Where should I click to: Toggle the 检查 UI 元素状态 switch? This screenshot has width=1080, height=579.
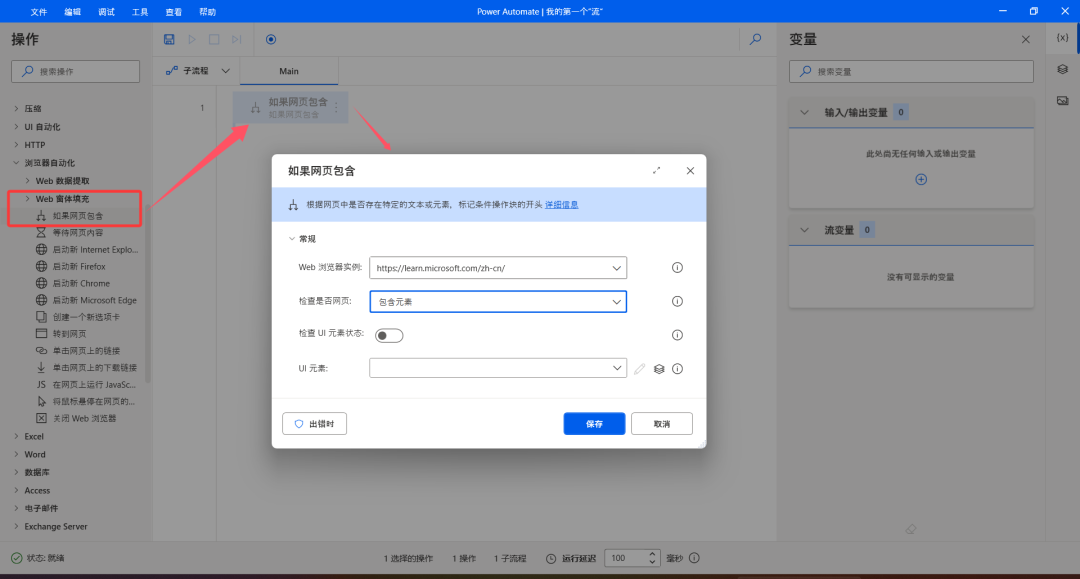pos(388,335)
